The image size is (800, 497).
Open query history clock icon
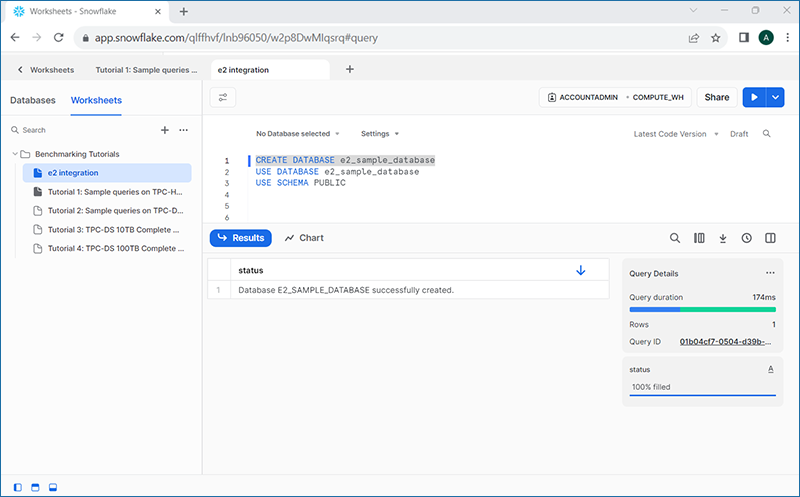(x=746, y=238)
